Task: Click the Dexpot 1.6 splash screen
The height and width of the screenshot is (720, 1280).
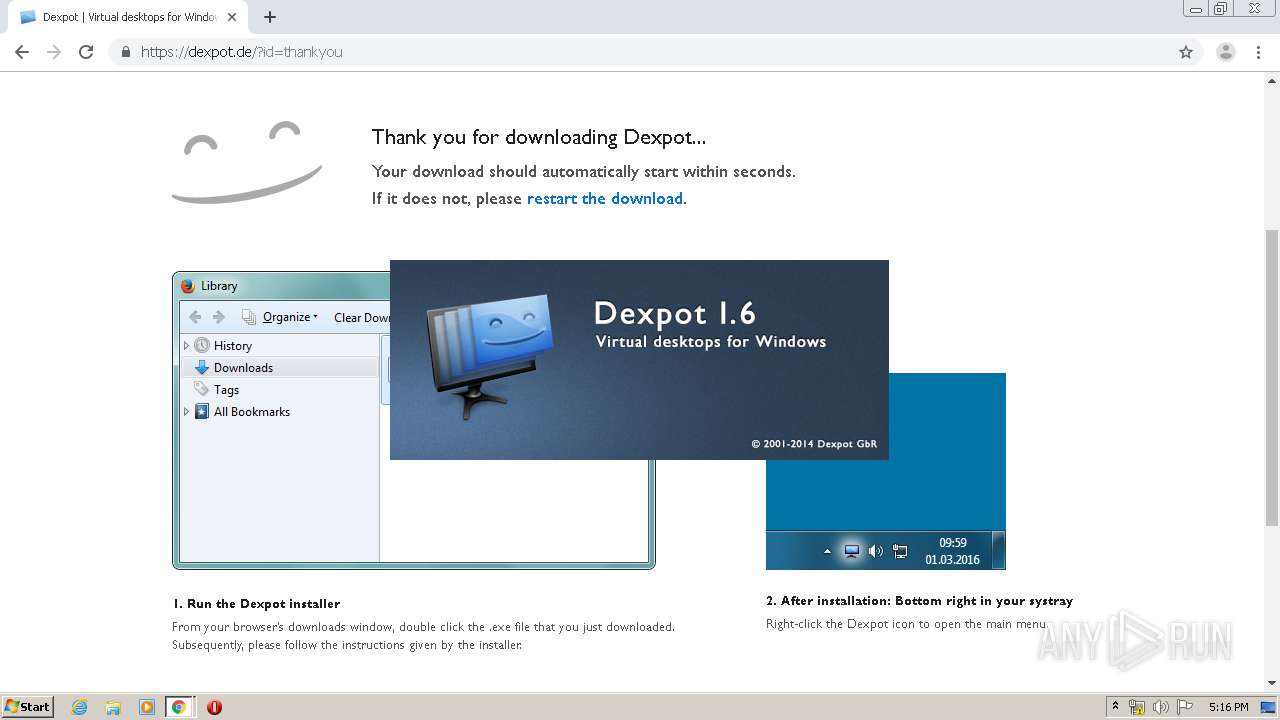Action: tap(639, 360)
